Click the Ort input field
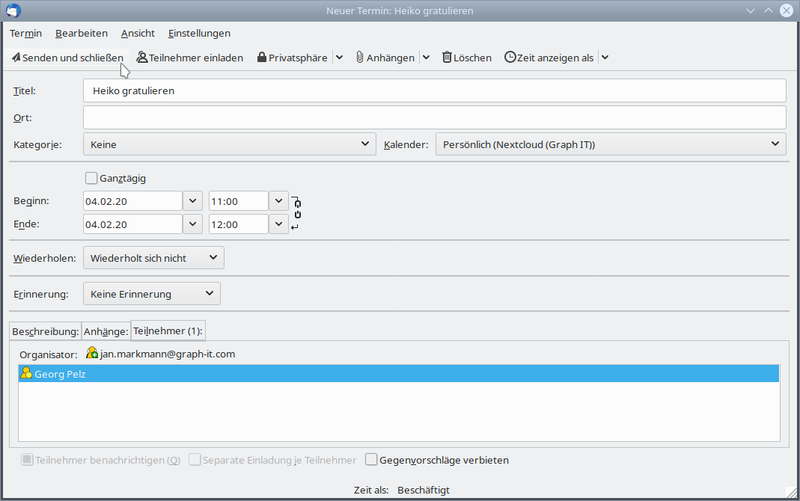The height and width of the screenshot is (501, 800). [434, 118]
